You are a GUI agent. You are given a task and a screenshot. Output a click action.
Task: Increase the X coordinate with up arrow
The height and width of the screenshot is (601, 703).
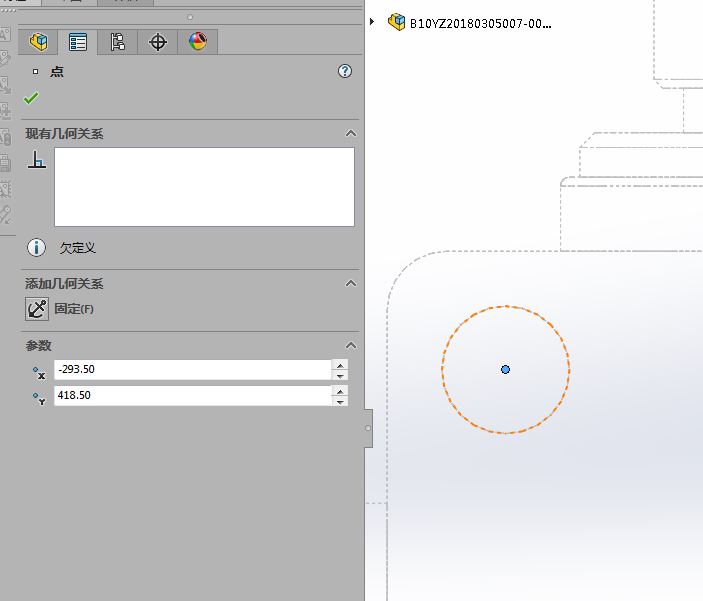pyautogui.click(x=341, y=365)
